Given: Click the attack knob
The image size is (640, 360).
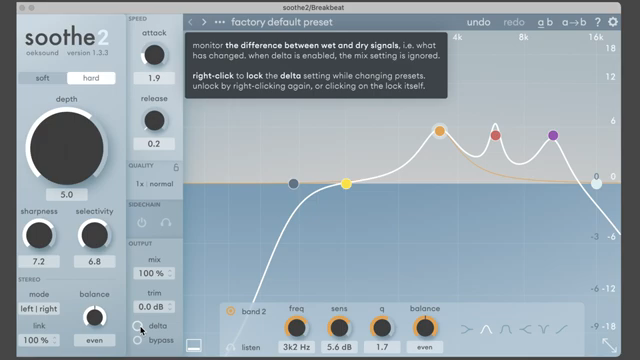Looking at the screenshot, I should [154, 55].
